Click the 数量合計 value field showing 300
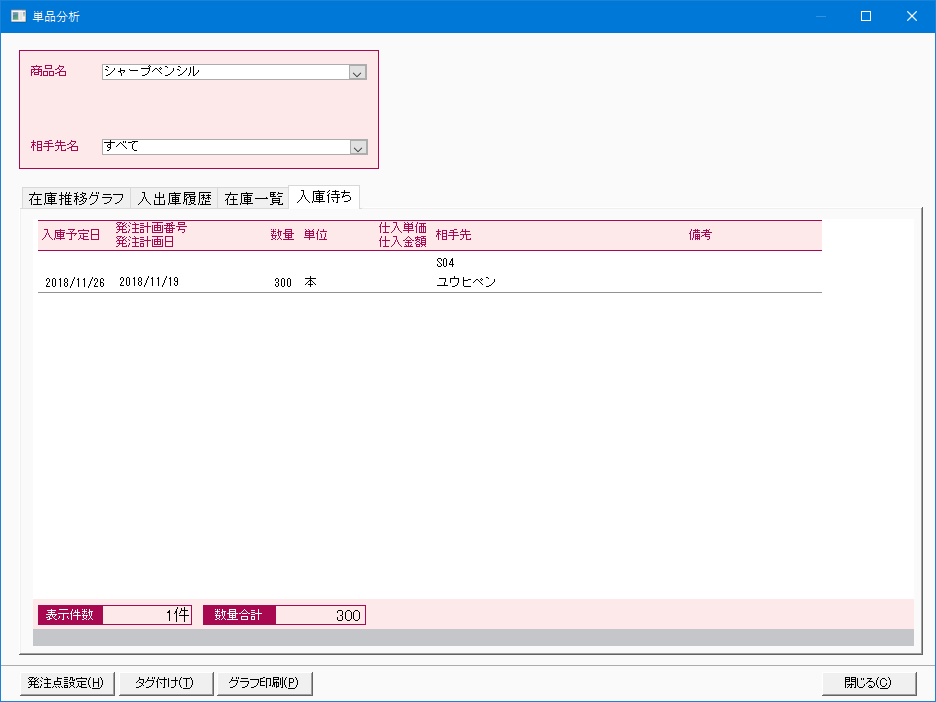This screenshot has height=702, width=936. point(320,615)
